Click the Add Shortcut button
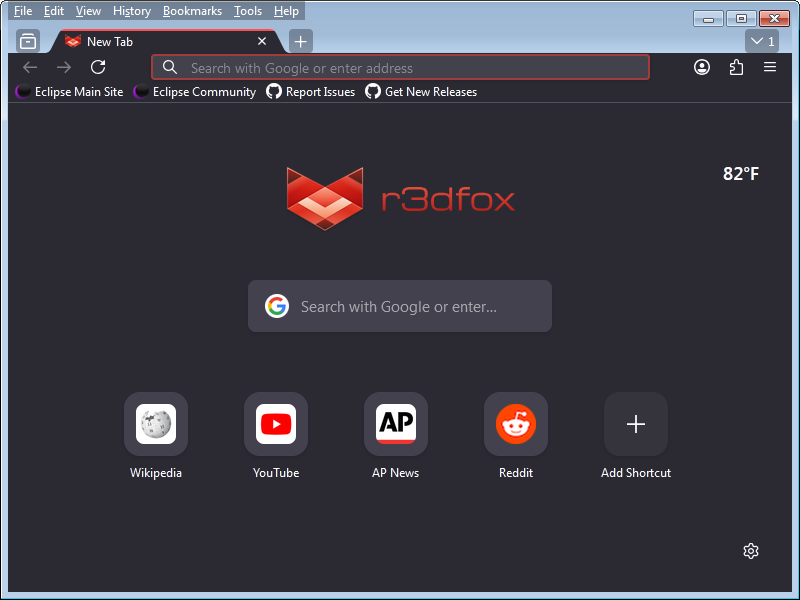Image resolution: width=800 pixels, height=600 pixels. click(x=636, y=424)
